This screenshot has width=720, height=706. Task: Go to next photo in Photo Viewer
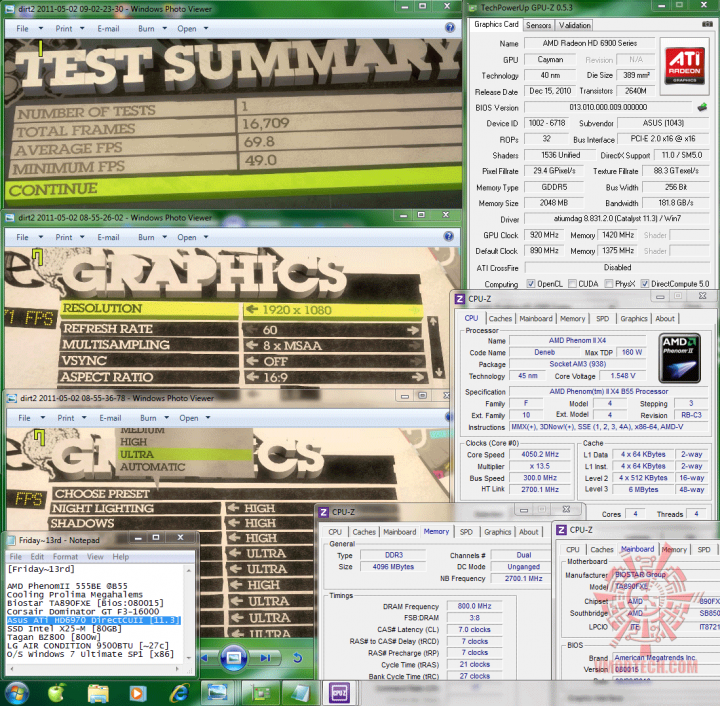(265, 658)
